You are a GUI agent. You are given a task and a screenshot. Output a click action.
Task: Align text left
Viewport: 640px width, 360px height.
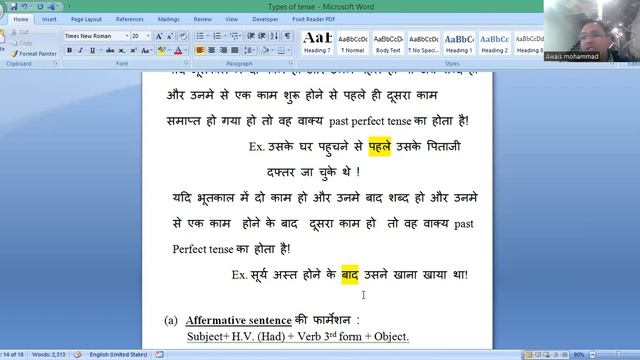click(200, 51)
